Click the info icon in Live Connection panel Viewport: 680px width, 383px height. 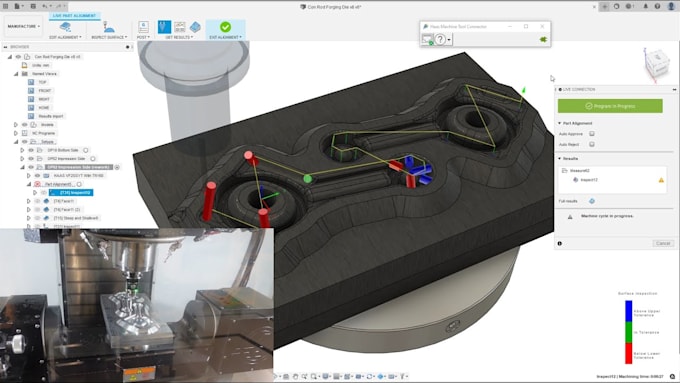coord(559,244)
